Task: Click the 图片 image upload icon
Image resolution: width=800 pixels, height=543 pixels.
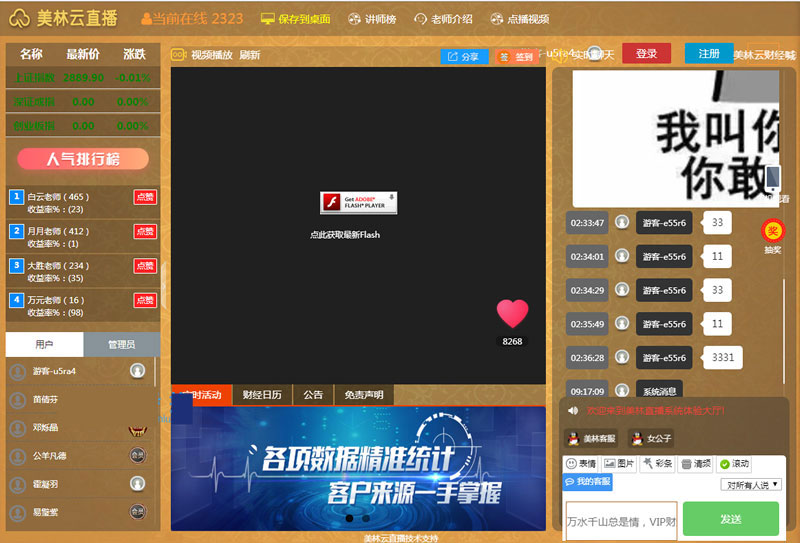Action: [x=620, y=464]
